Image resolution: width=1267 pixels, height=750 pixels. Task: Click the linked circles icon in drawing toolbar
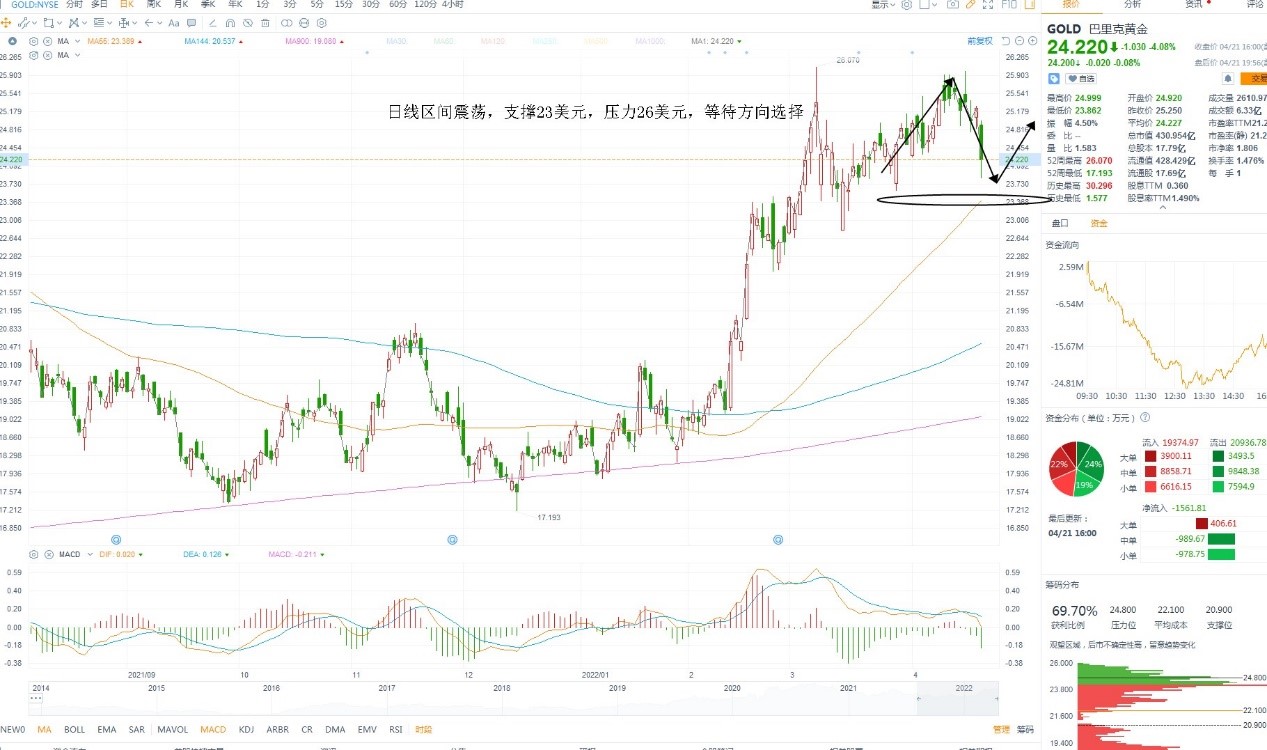(286, 23)
